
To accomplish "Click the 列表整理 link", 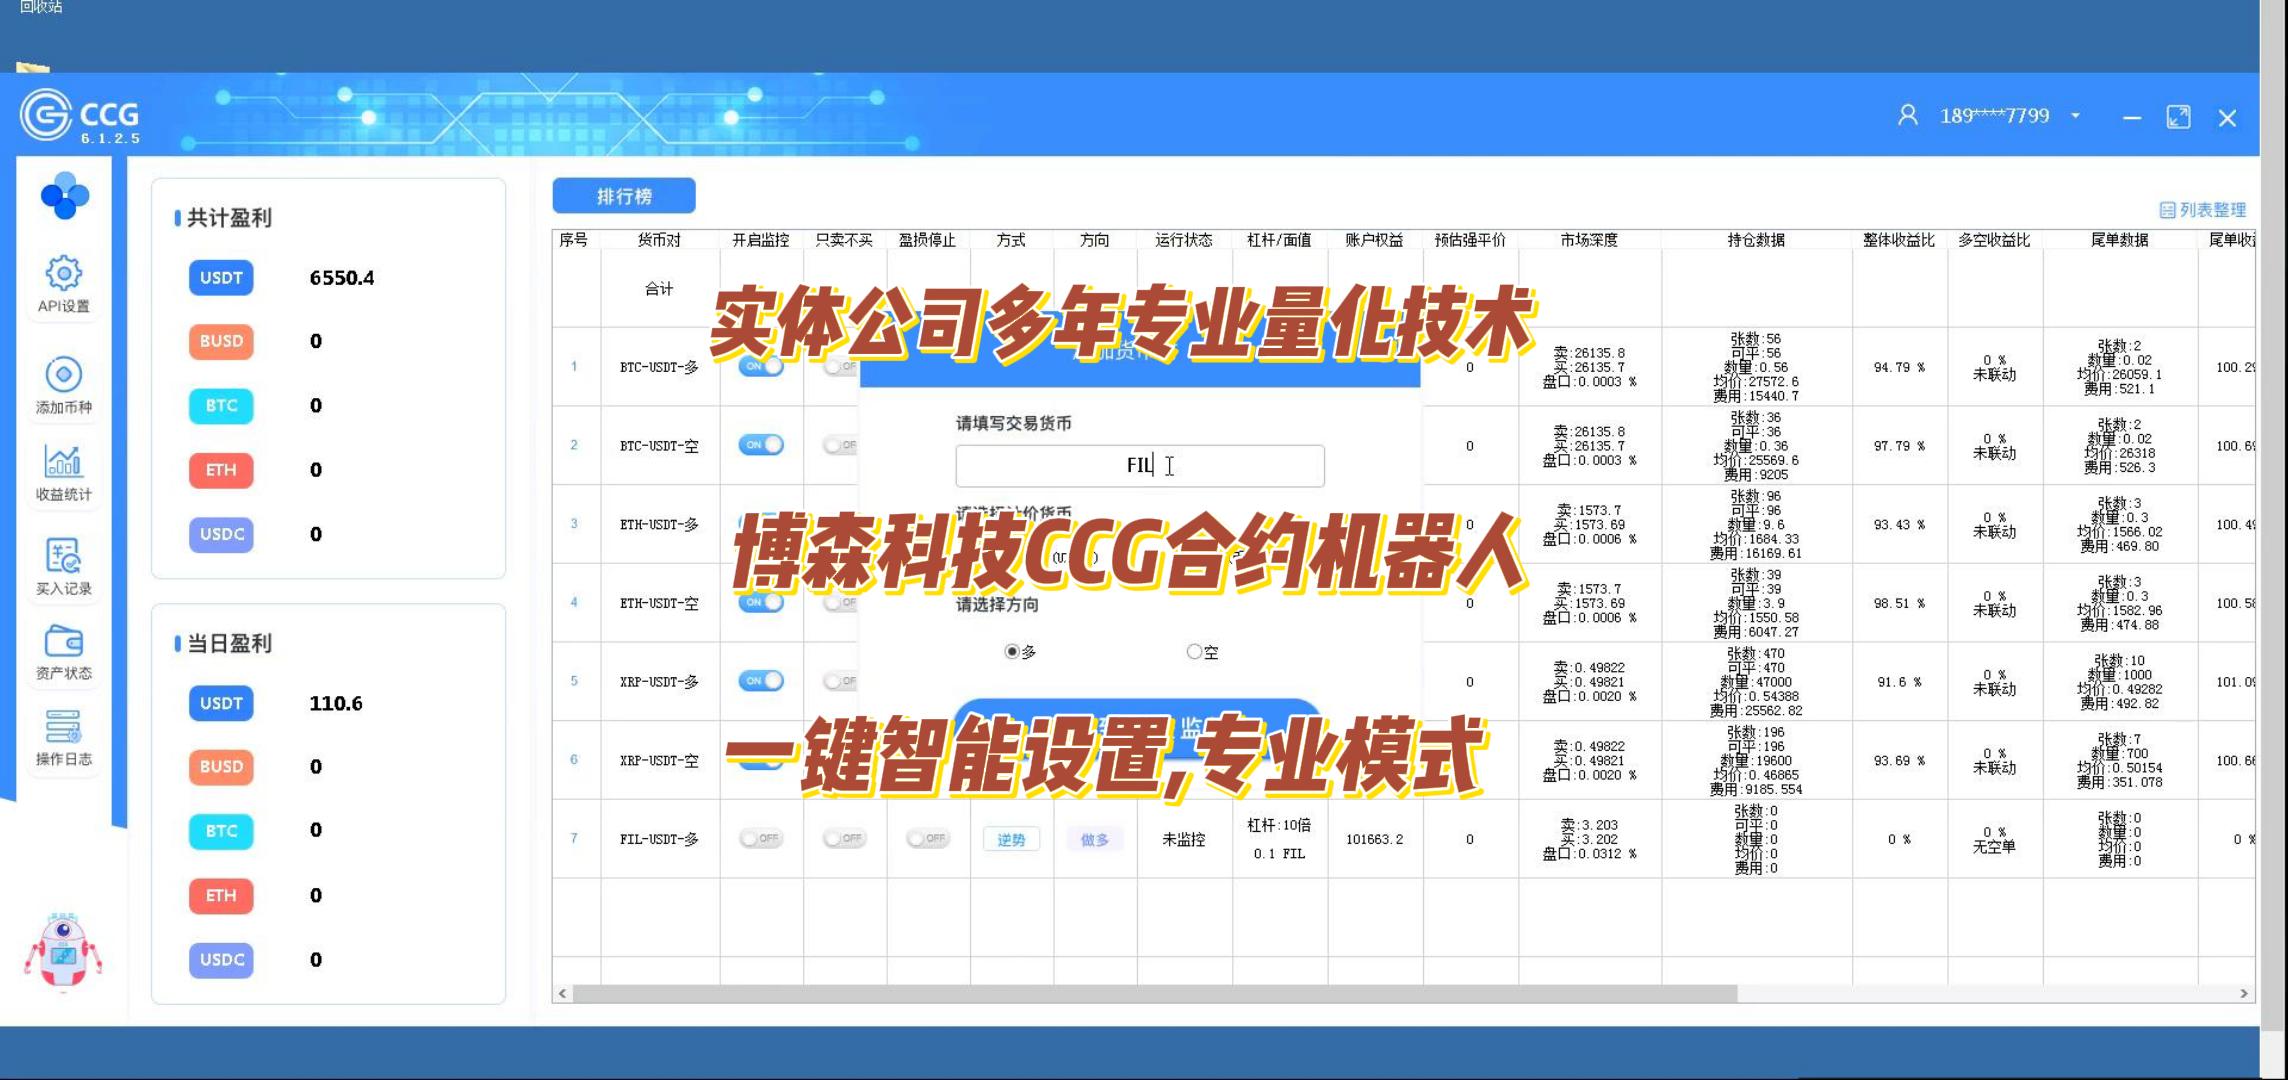I will pos(2203,210).
